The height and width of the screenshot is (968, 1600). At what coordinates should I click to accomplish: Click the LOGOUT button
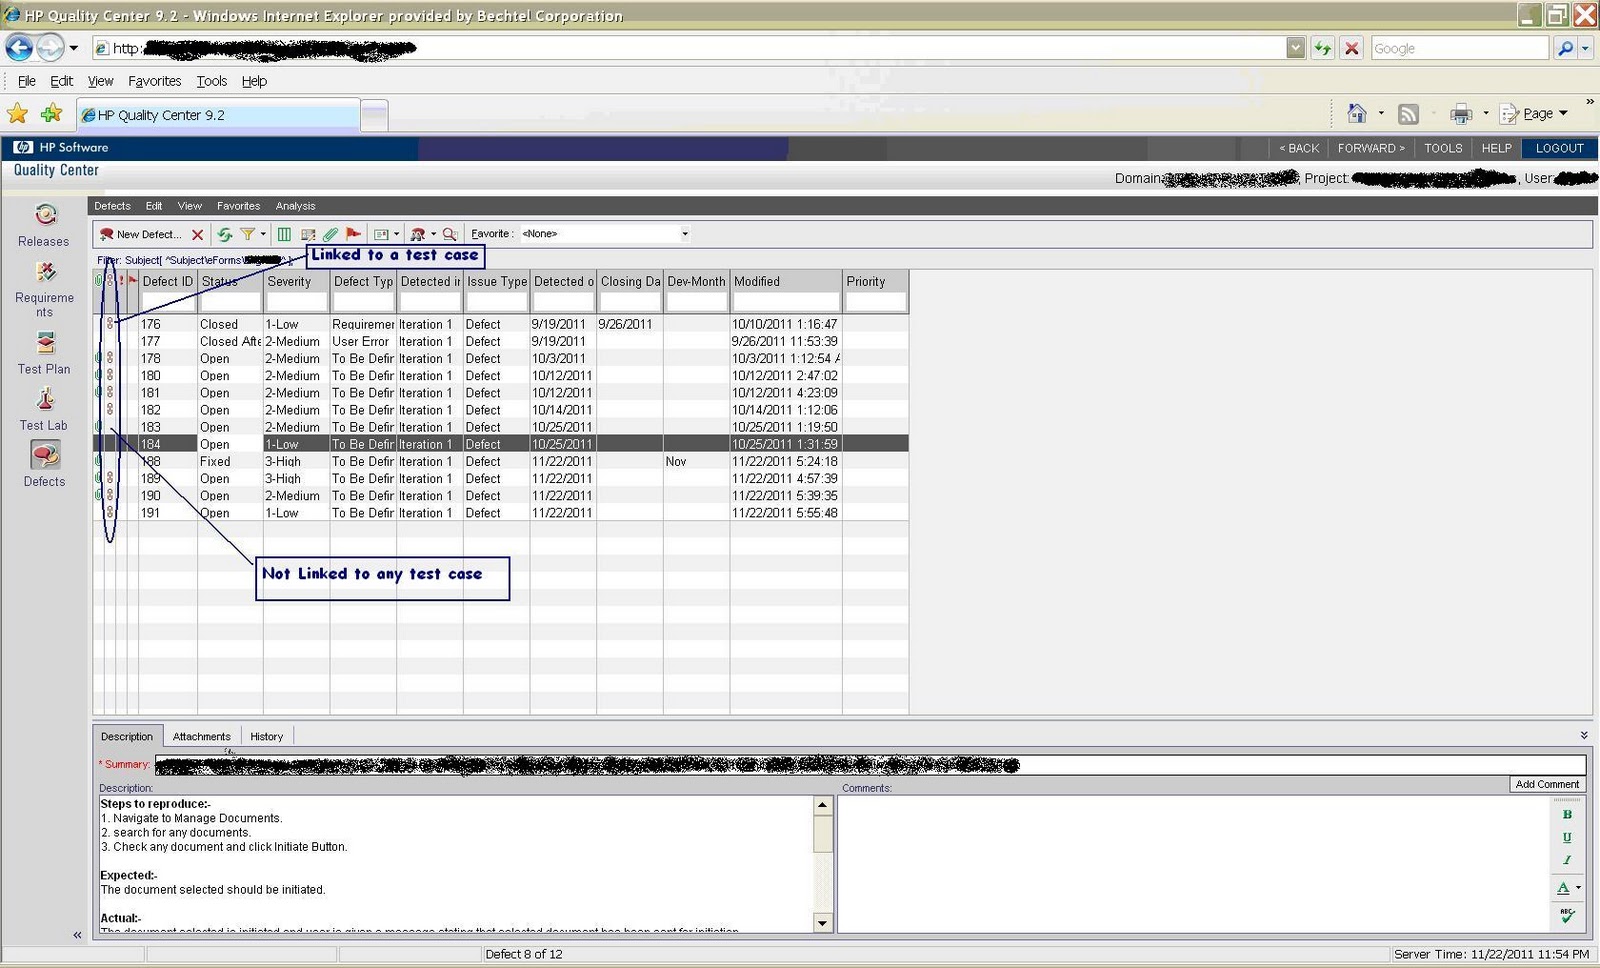[x=1560, y=148]
